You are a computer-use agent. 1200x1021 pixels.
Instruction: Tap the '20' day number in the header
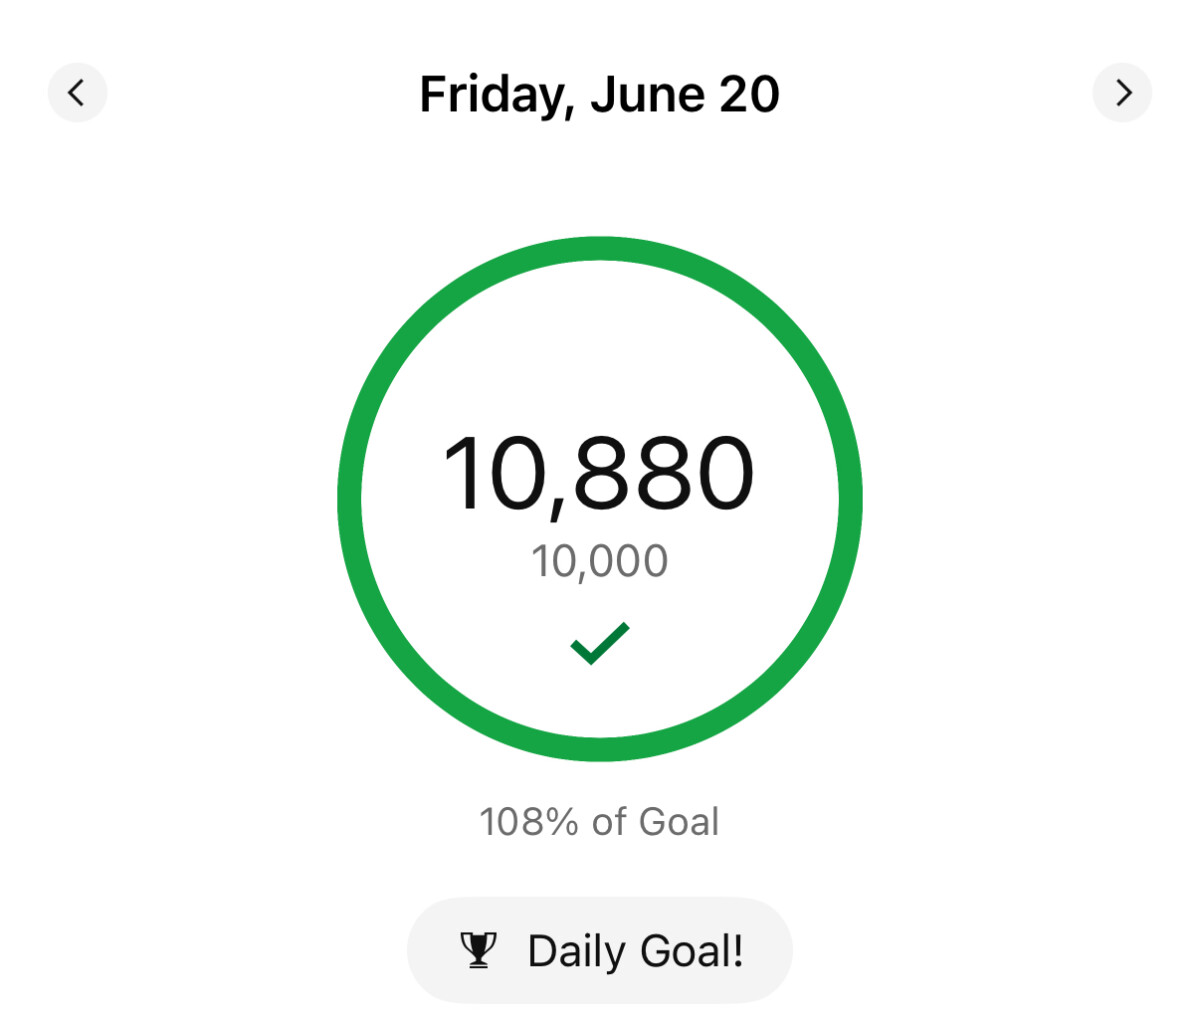[x=749, y=95]
